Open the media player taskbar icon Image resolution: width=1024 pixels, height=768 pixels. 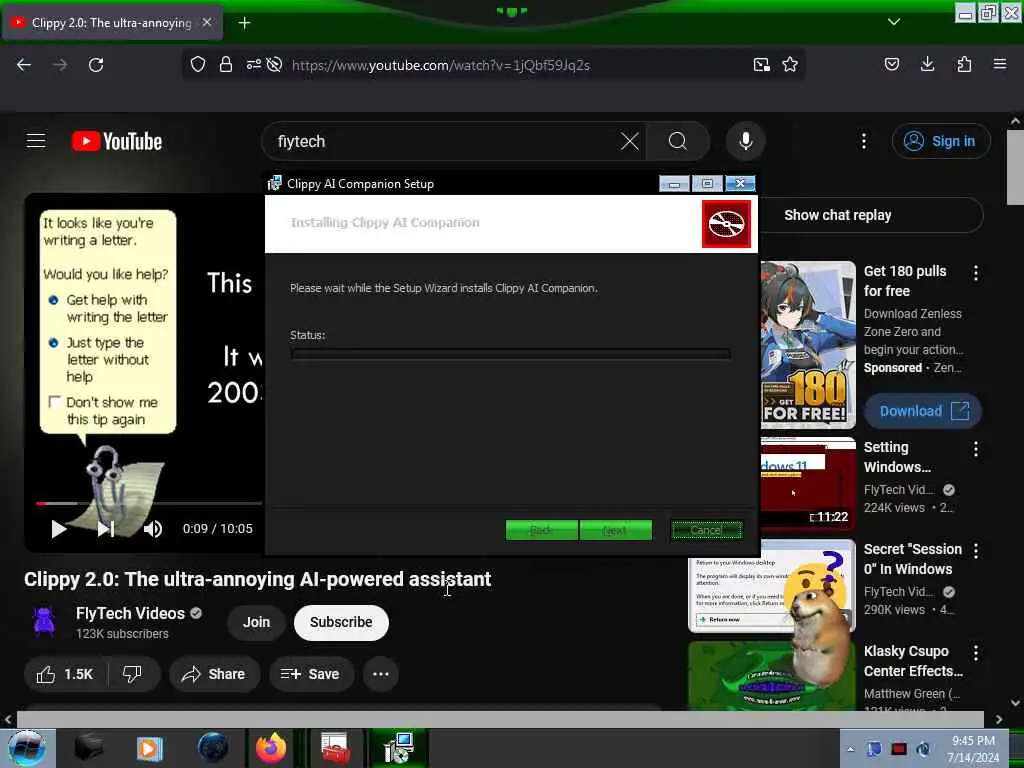pos(150,748)
